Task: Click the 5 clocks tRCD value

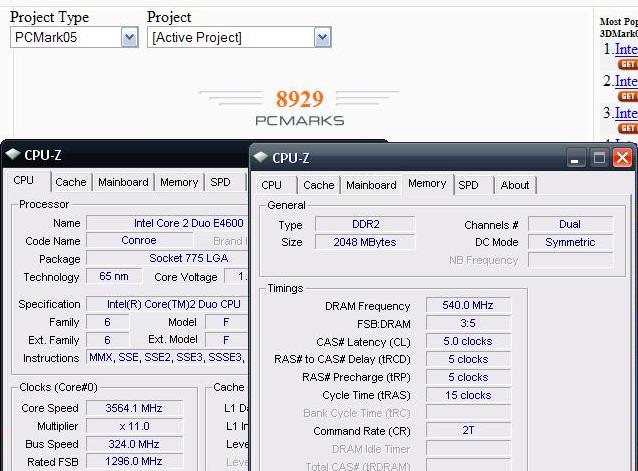Action: [468, 359]
